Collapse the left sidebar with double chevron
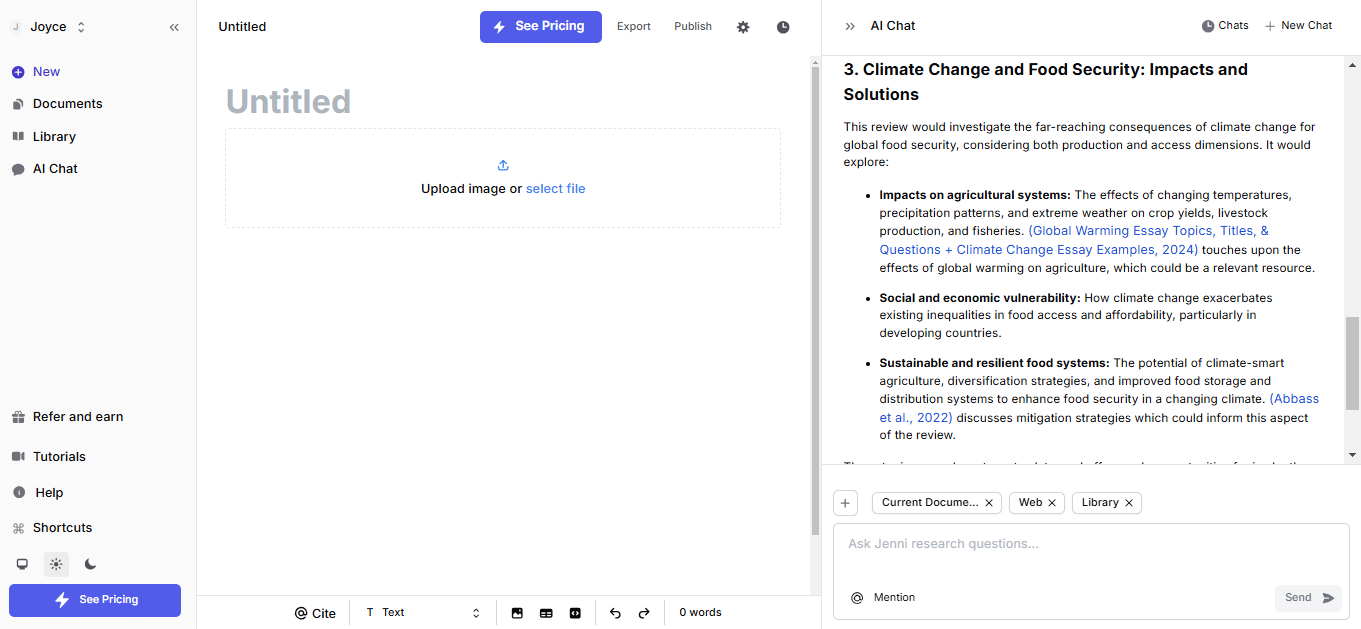This screenshot has height=629, width=1361. coord(174,27)
